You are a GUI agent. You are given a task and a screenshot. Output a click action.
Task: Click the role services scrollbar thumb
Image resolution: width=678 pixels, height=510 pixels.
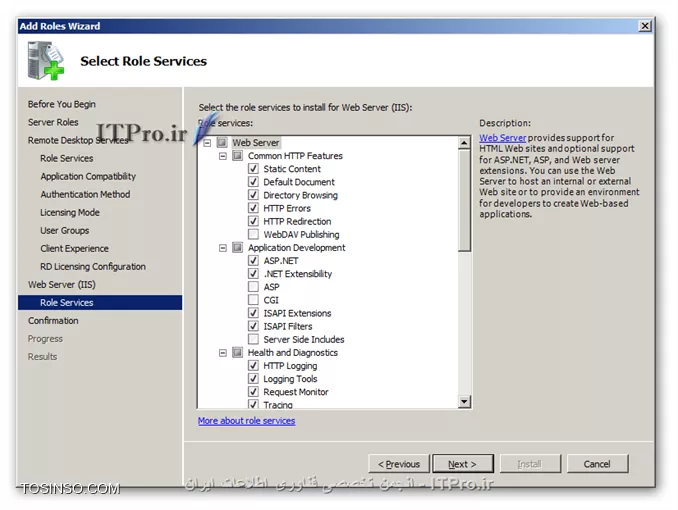464,200
